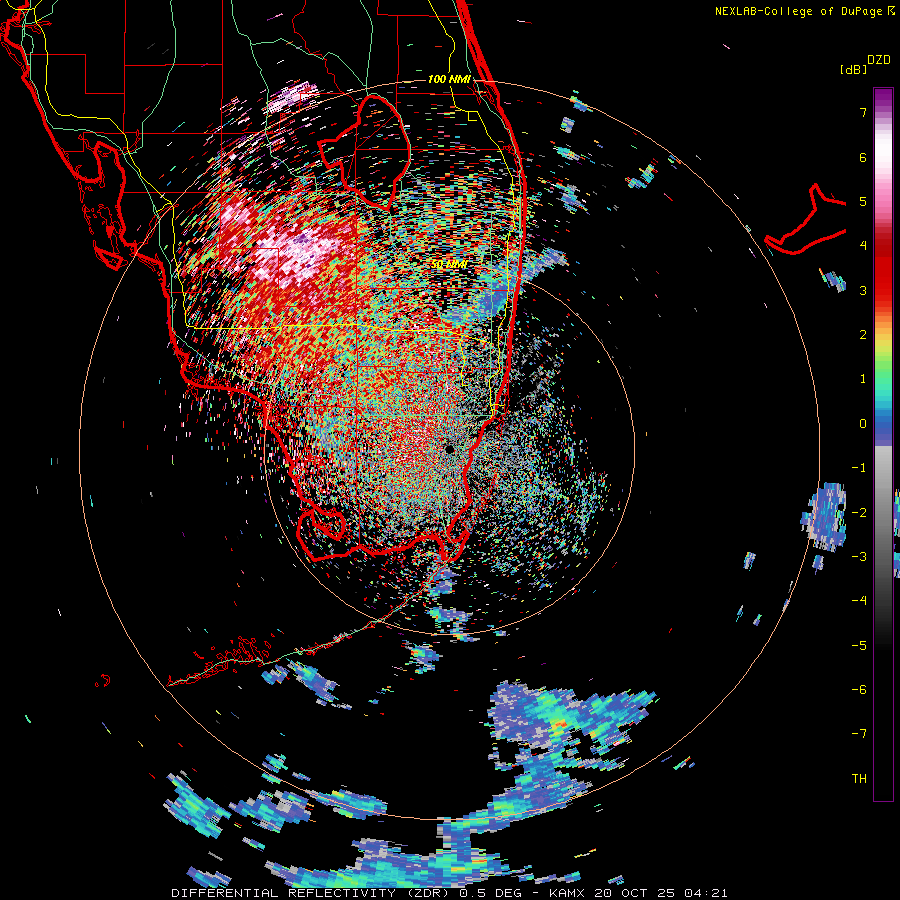Click the -5 value on the color scale
900x900 pixels.
click(x=859, y=646)
